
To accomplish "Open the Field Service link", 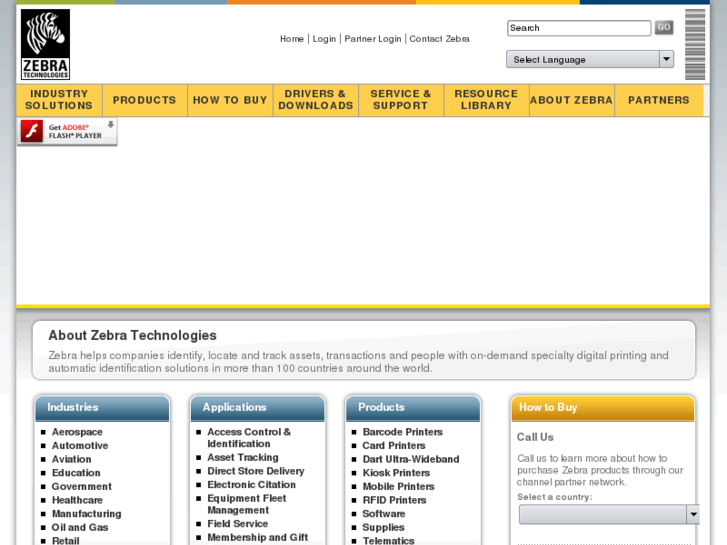I will (x=237, y=524).
